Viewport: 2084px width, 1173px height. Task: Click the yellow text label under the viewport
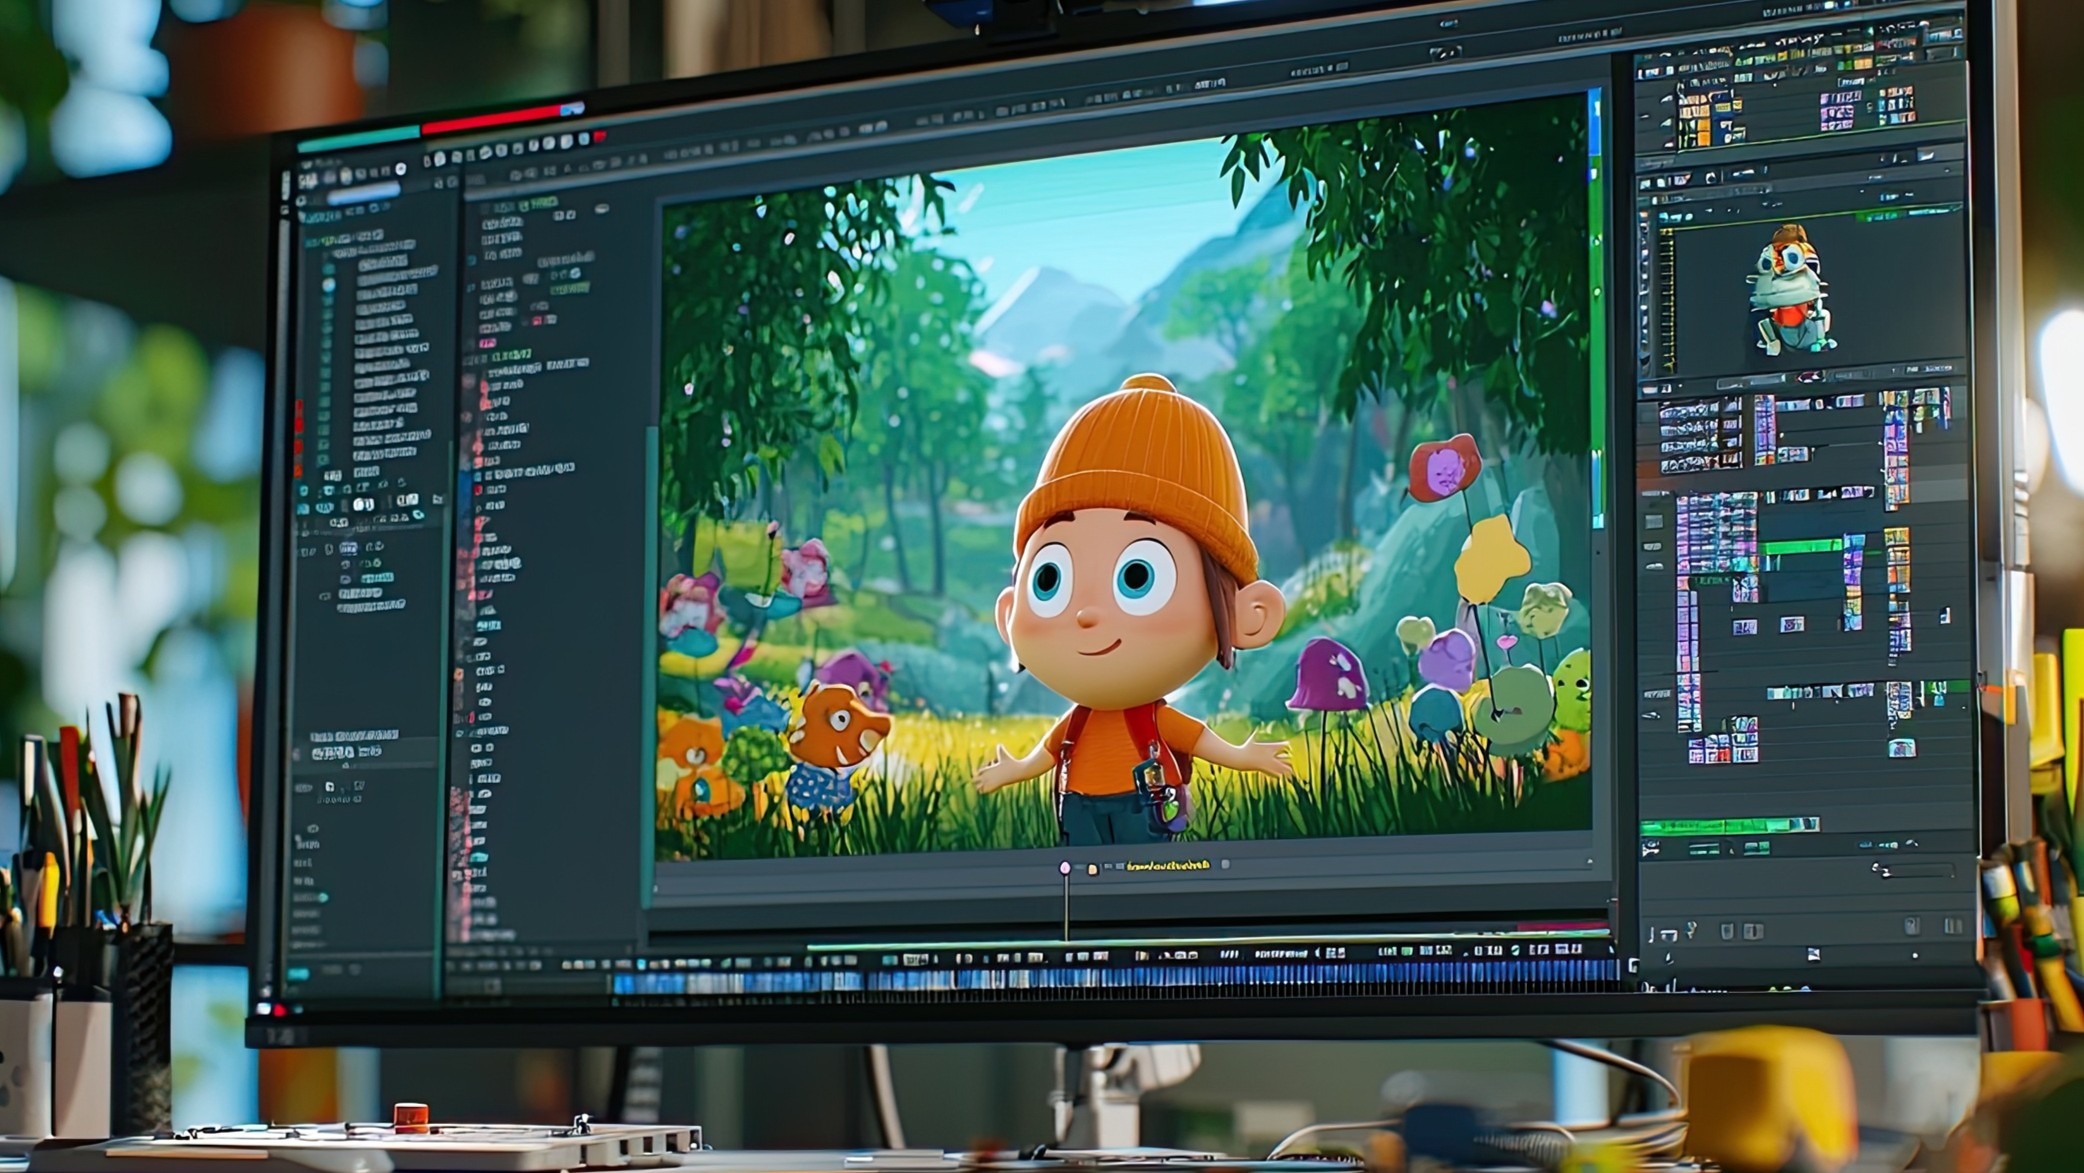coord(1167,865)
